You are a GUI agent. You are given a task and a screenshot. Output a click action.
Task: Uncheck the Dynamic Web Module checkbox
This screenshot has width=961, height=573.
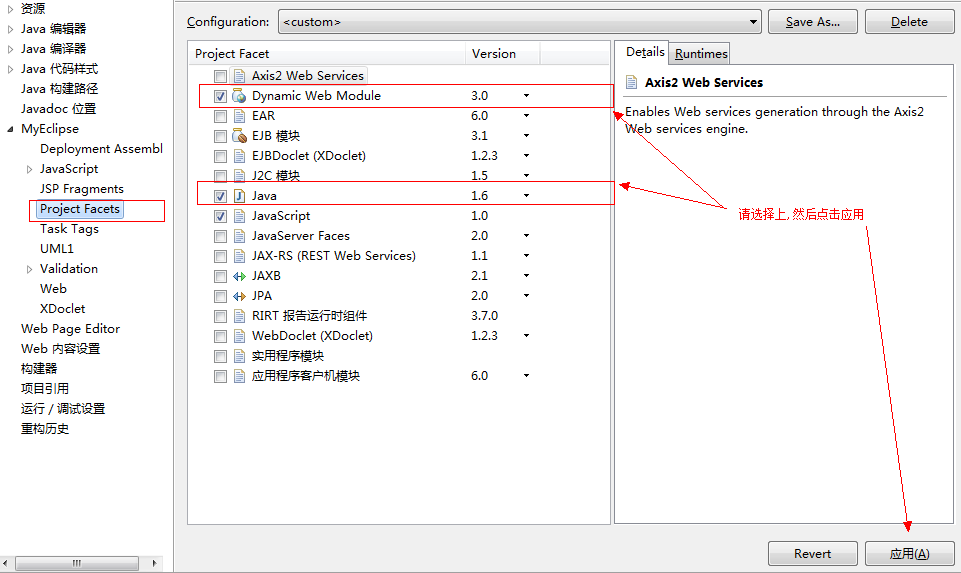tap(220, 96)
